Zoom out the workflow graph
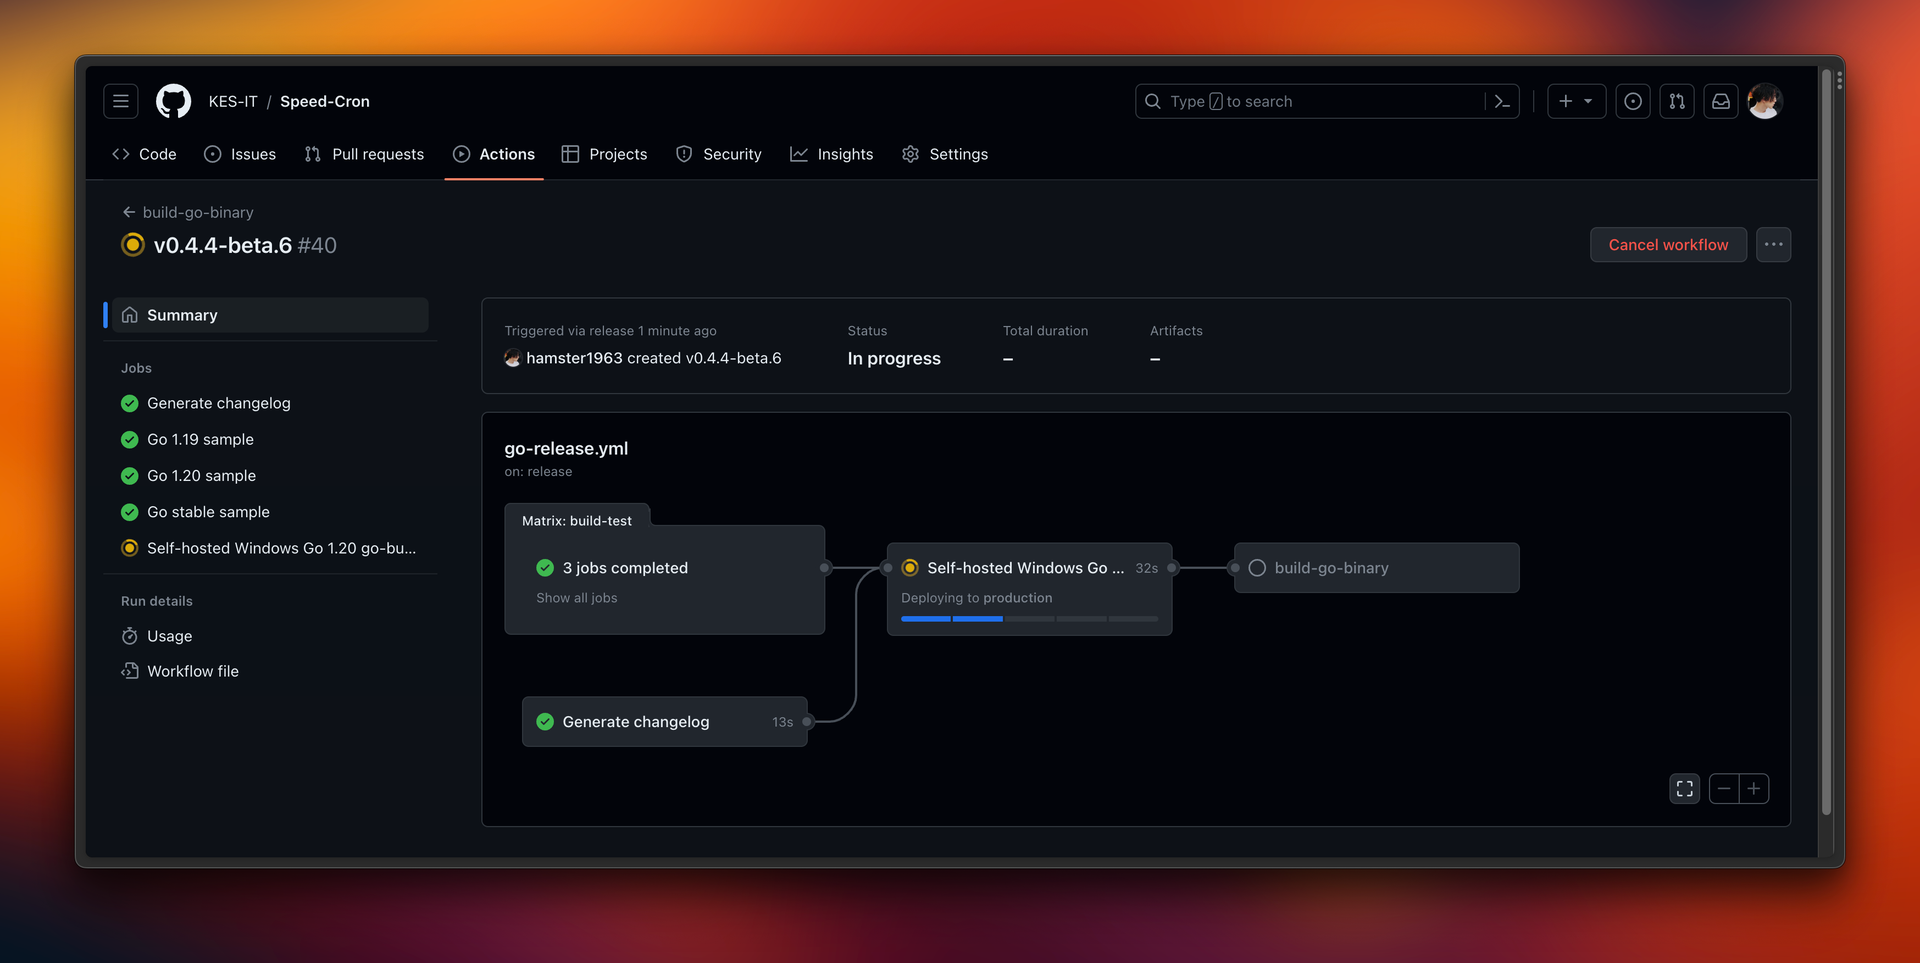Viewport: 1920px width, 963px height. 1724,789
